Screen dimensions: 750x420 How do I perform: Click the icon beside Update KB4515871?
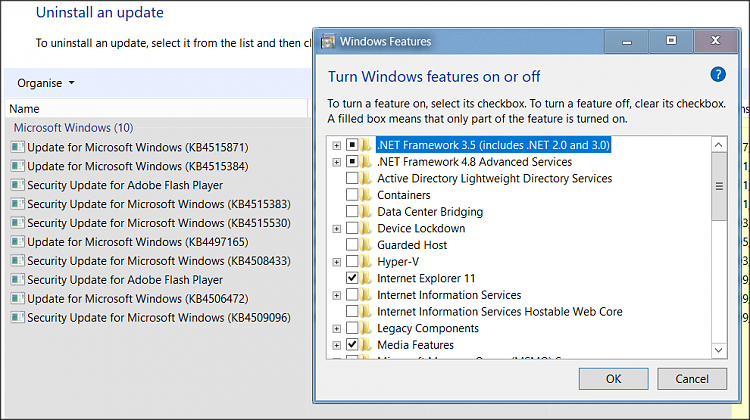click(18, 147)
